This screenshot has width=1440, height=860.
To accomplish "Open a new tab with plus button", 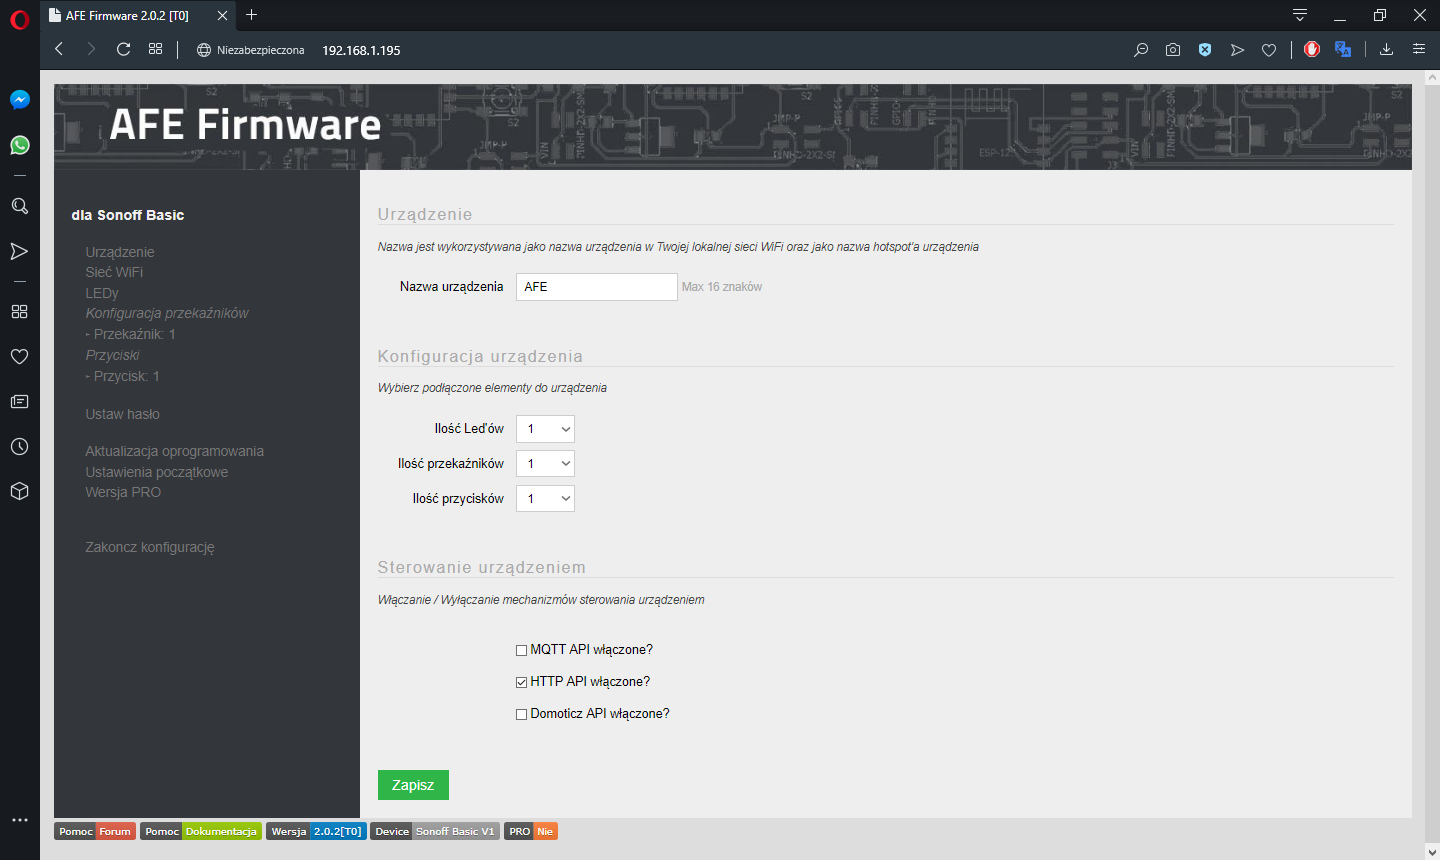I will [252, 15].
